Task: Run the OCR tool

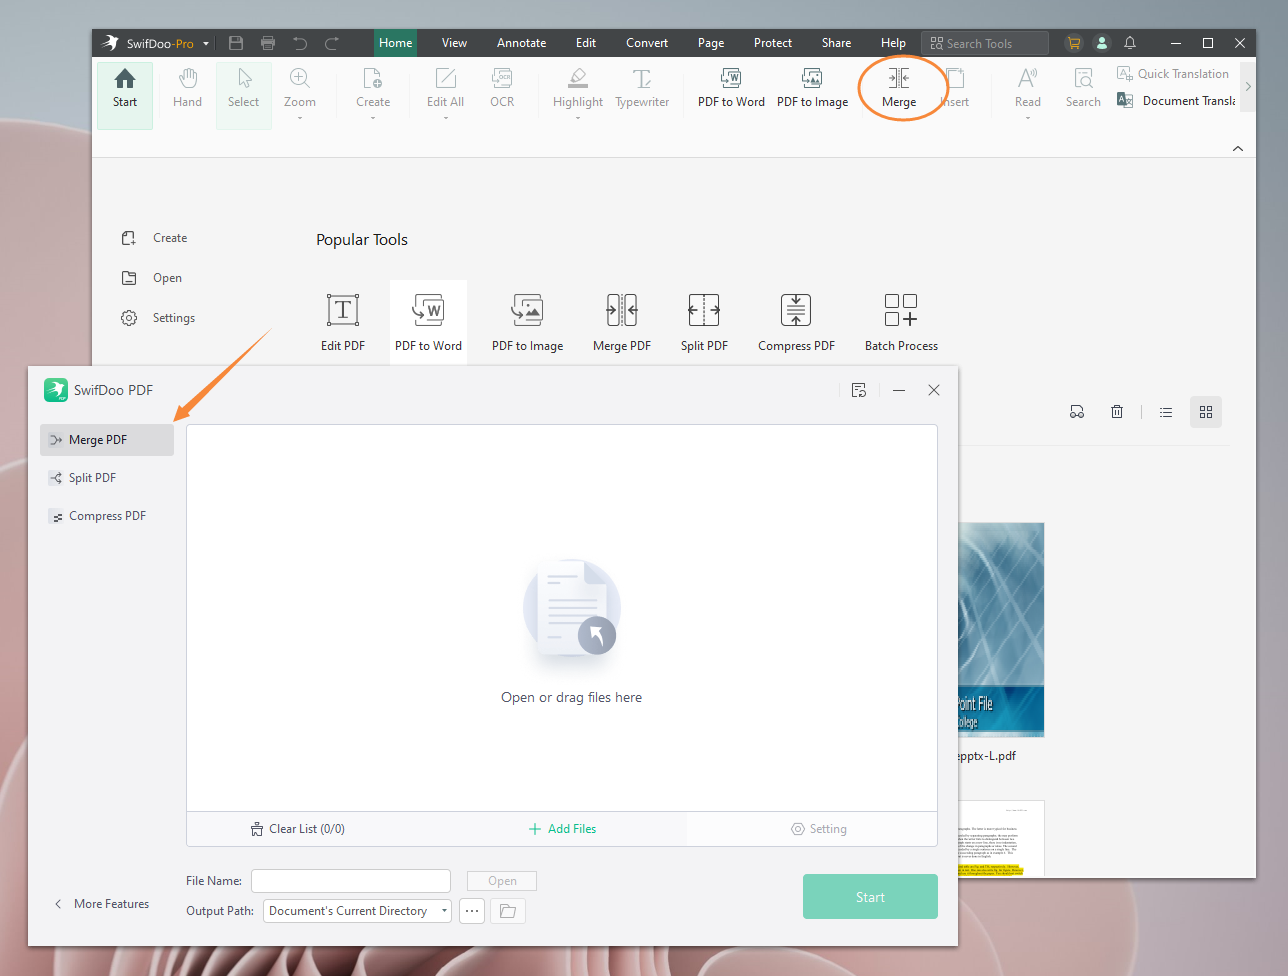Action: point(502,88)
